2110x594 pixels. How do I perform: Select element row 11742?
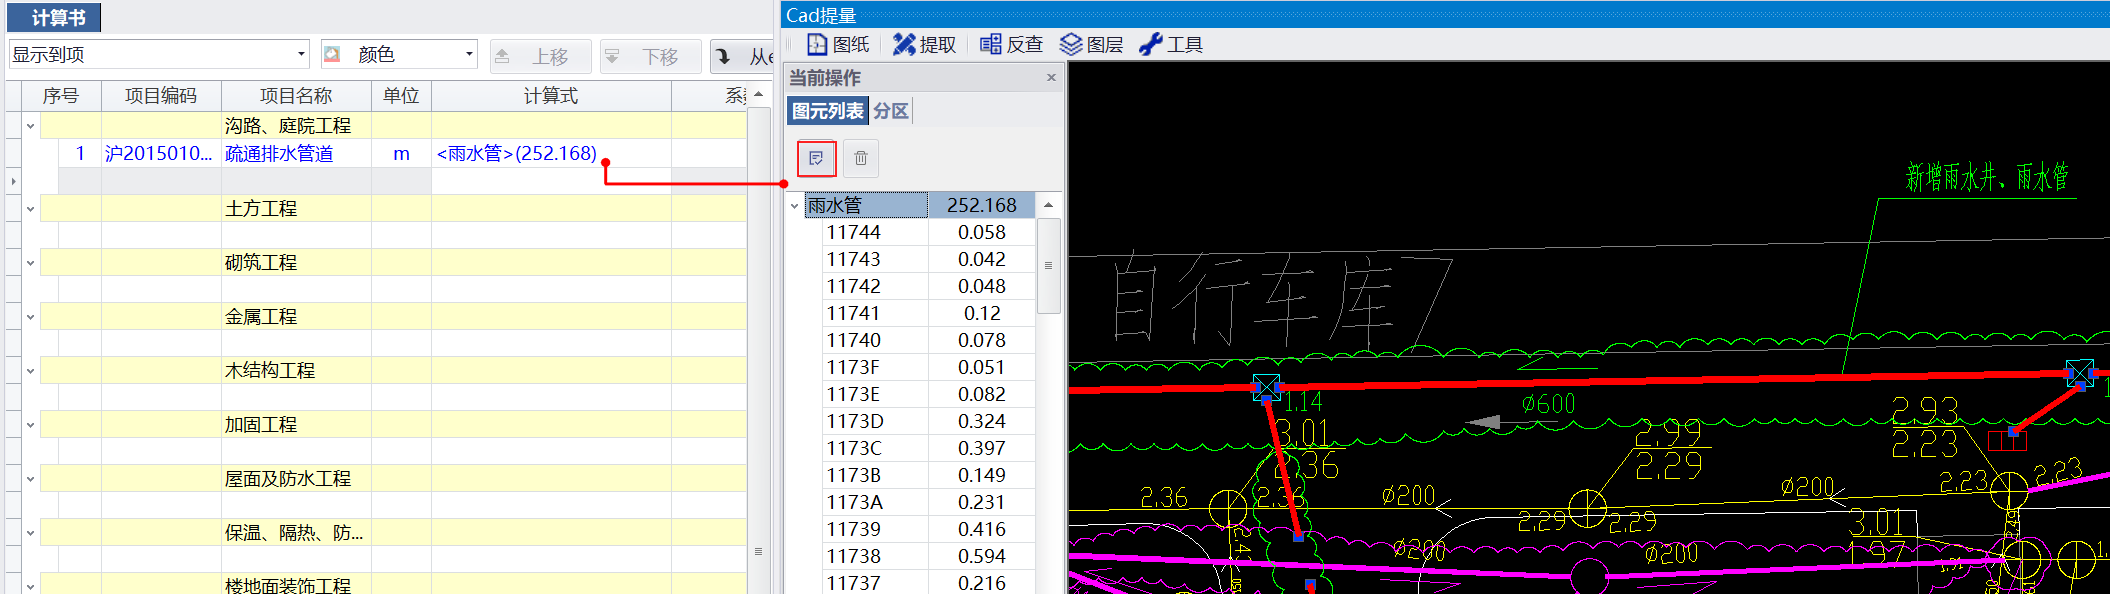928,286
